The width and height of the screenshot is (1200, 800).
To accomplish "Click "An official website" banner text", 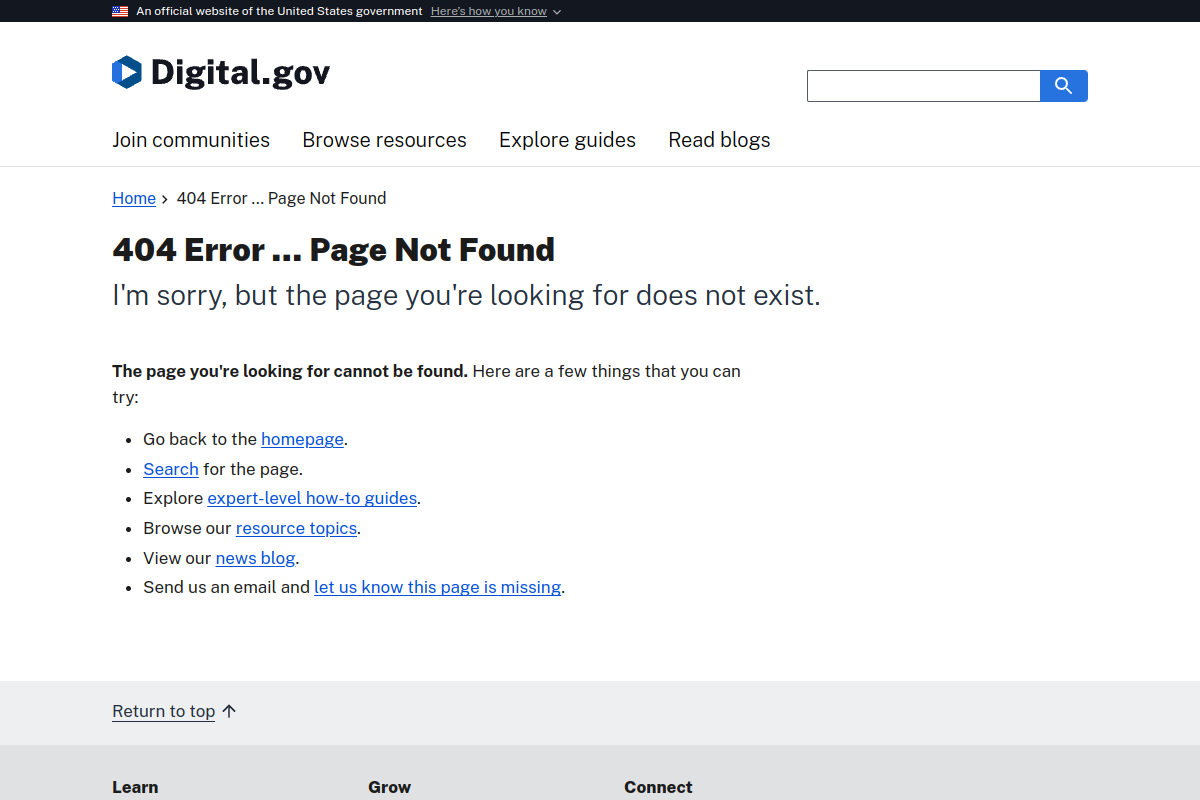I will 279,11.
